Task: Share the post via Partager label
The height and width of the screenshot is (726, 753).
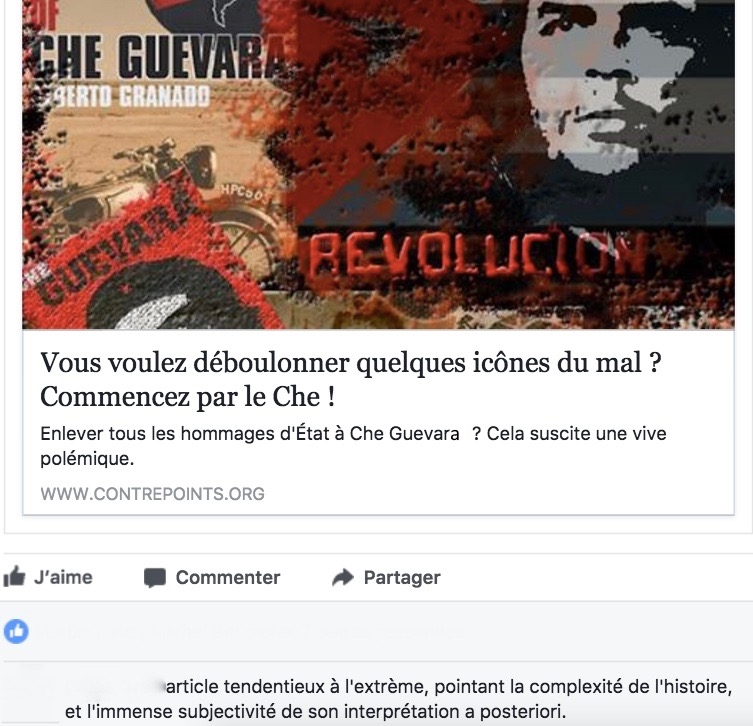Action: point(402,578)
